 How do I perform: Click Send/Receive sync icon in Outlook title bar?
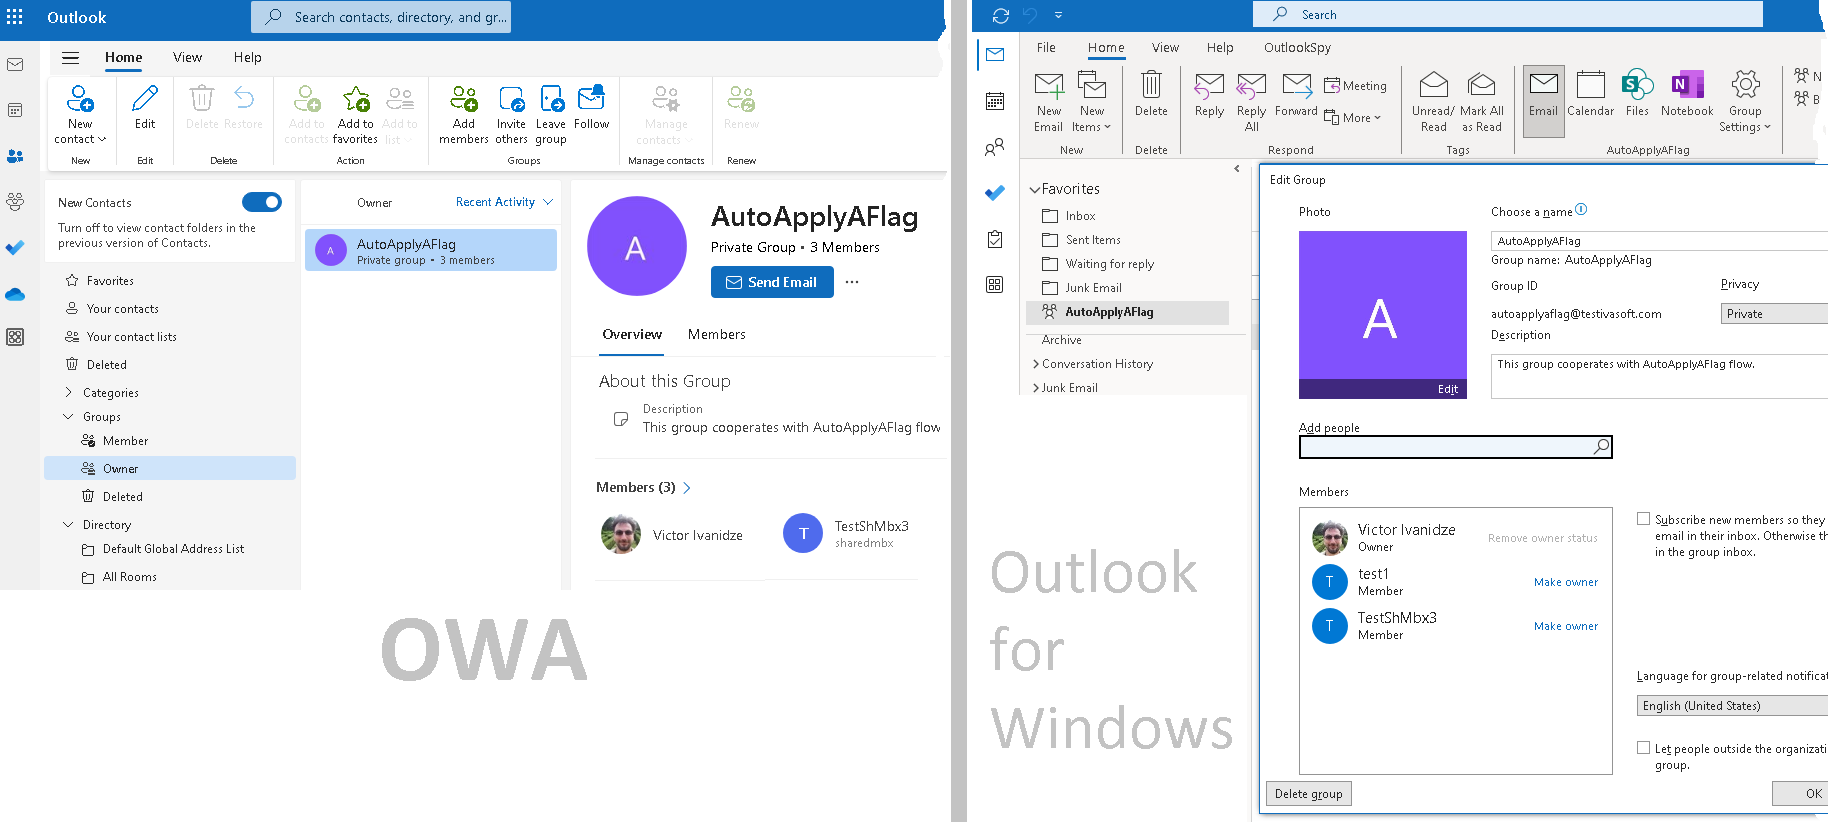pos(1001,15)
